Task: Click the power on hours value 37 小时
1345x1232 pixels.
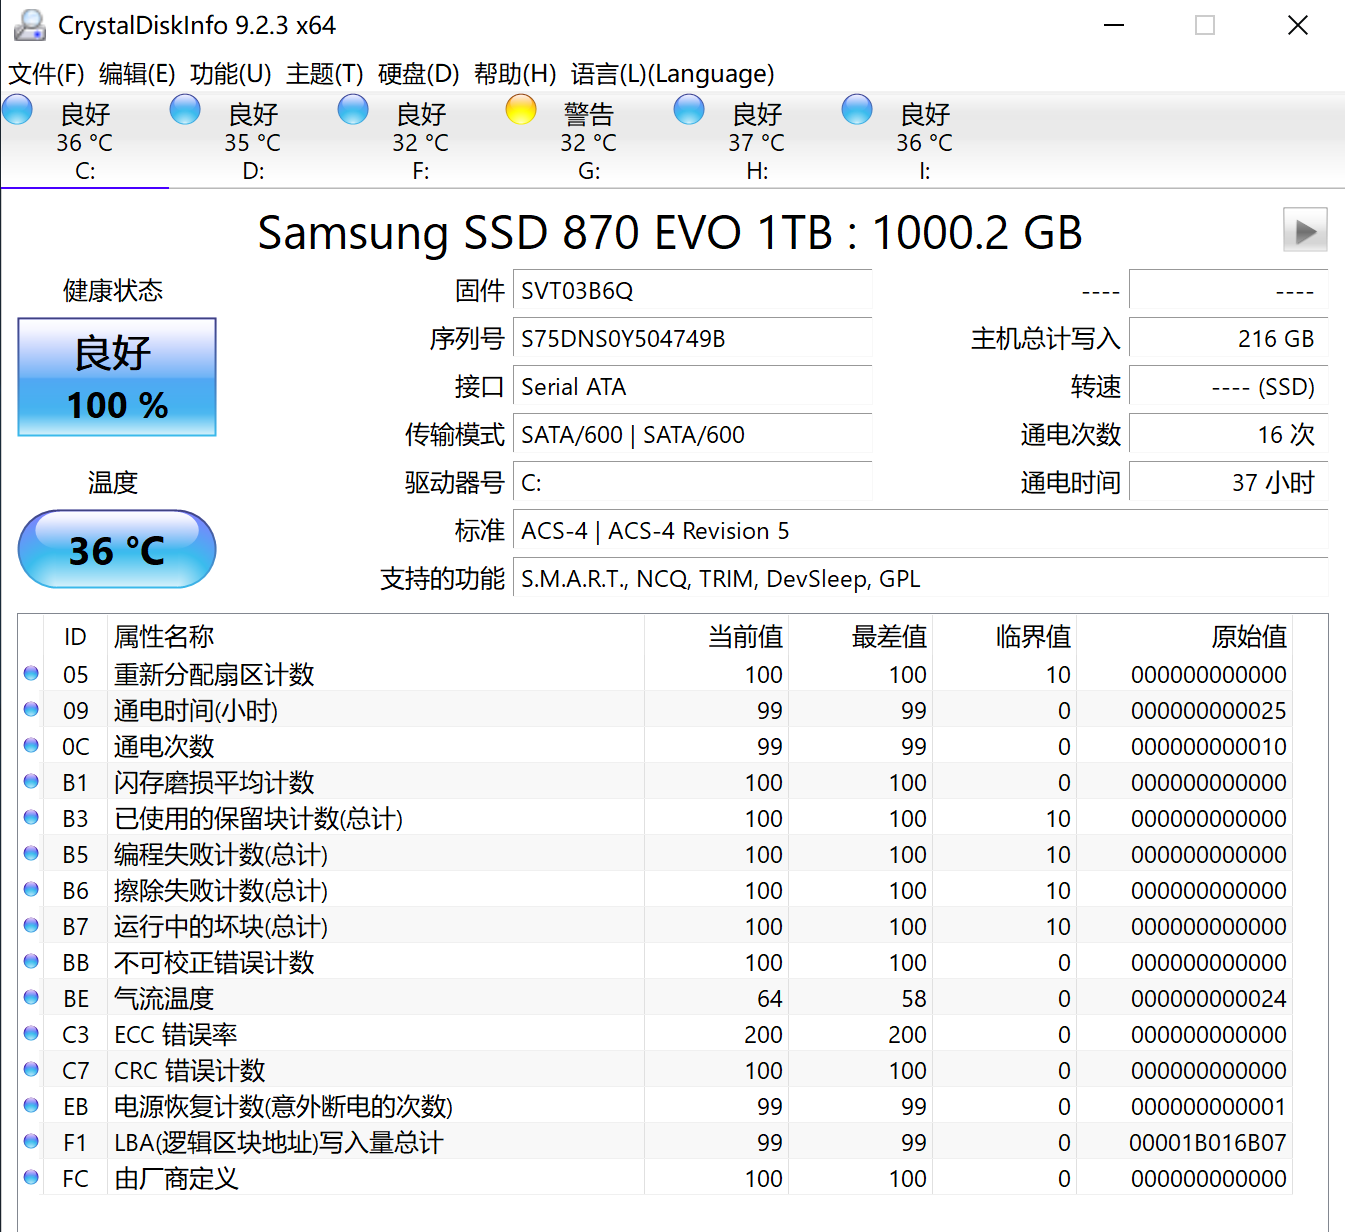Action: [1228, 483]
